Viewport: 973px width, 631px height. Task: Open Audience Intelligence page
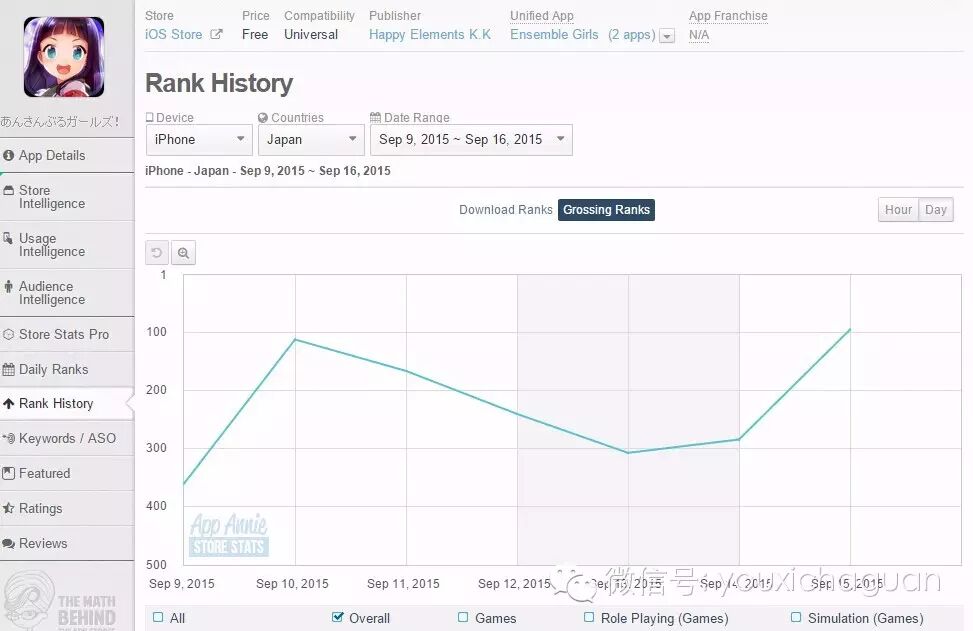click(67, 293)
